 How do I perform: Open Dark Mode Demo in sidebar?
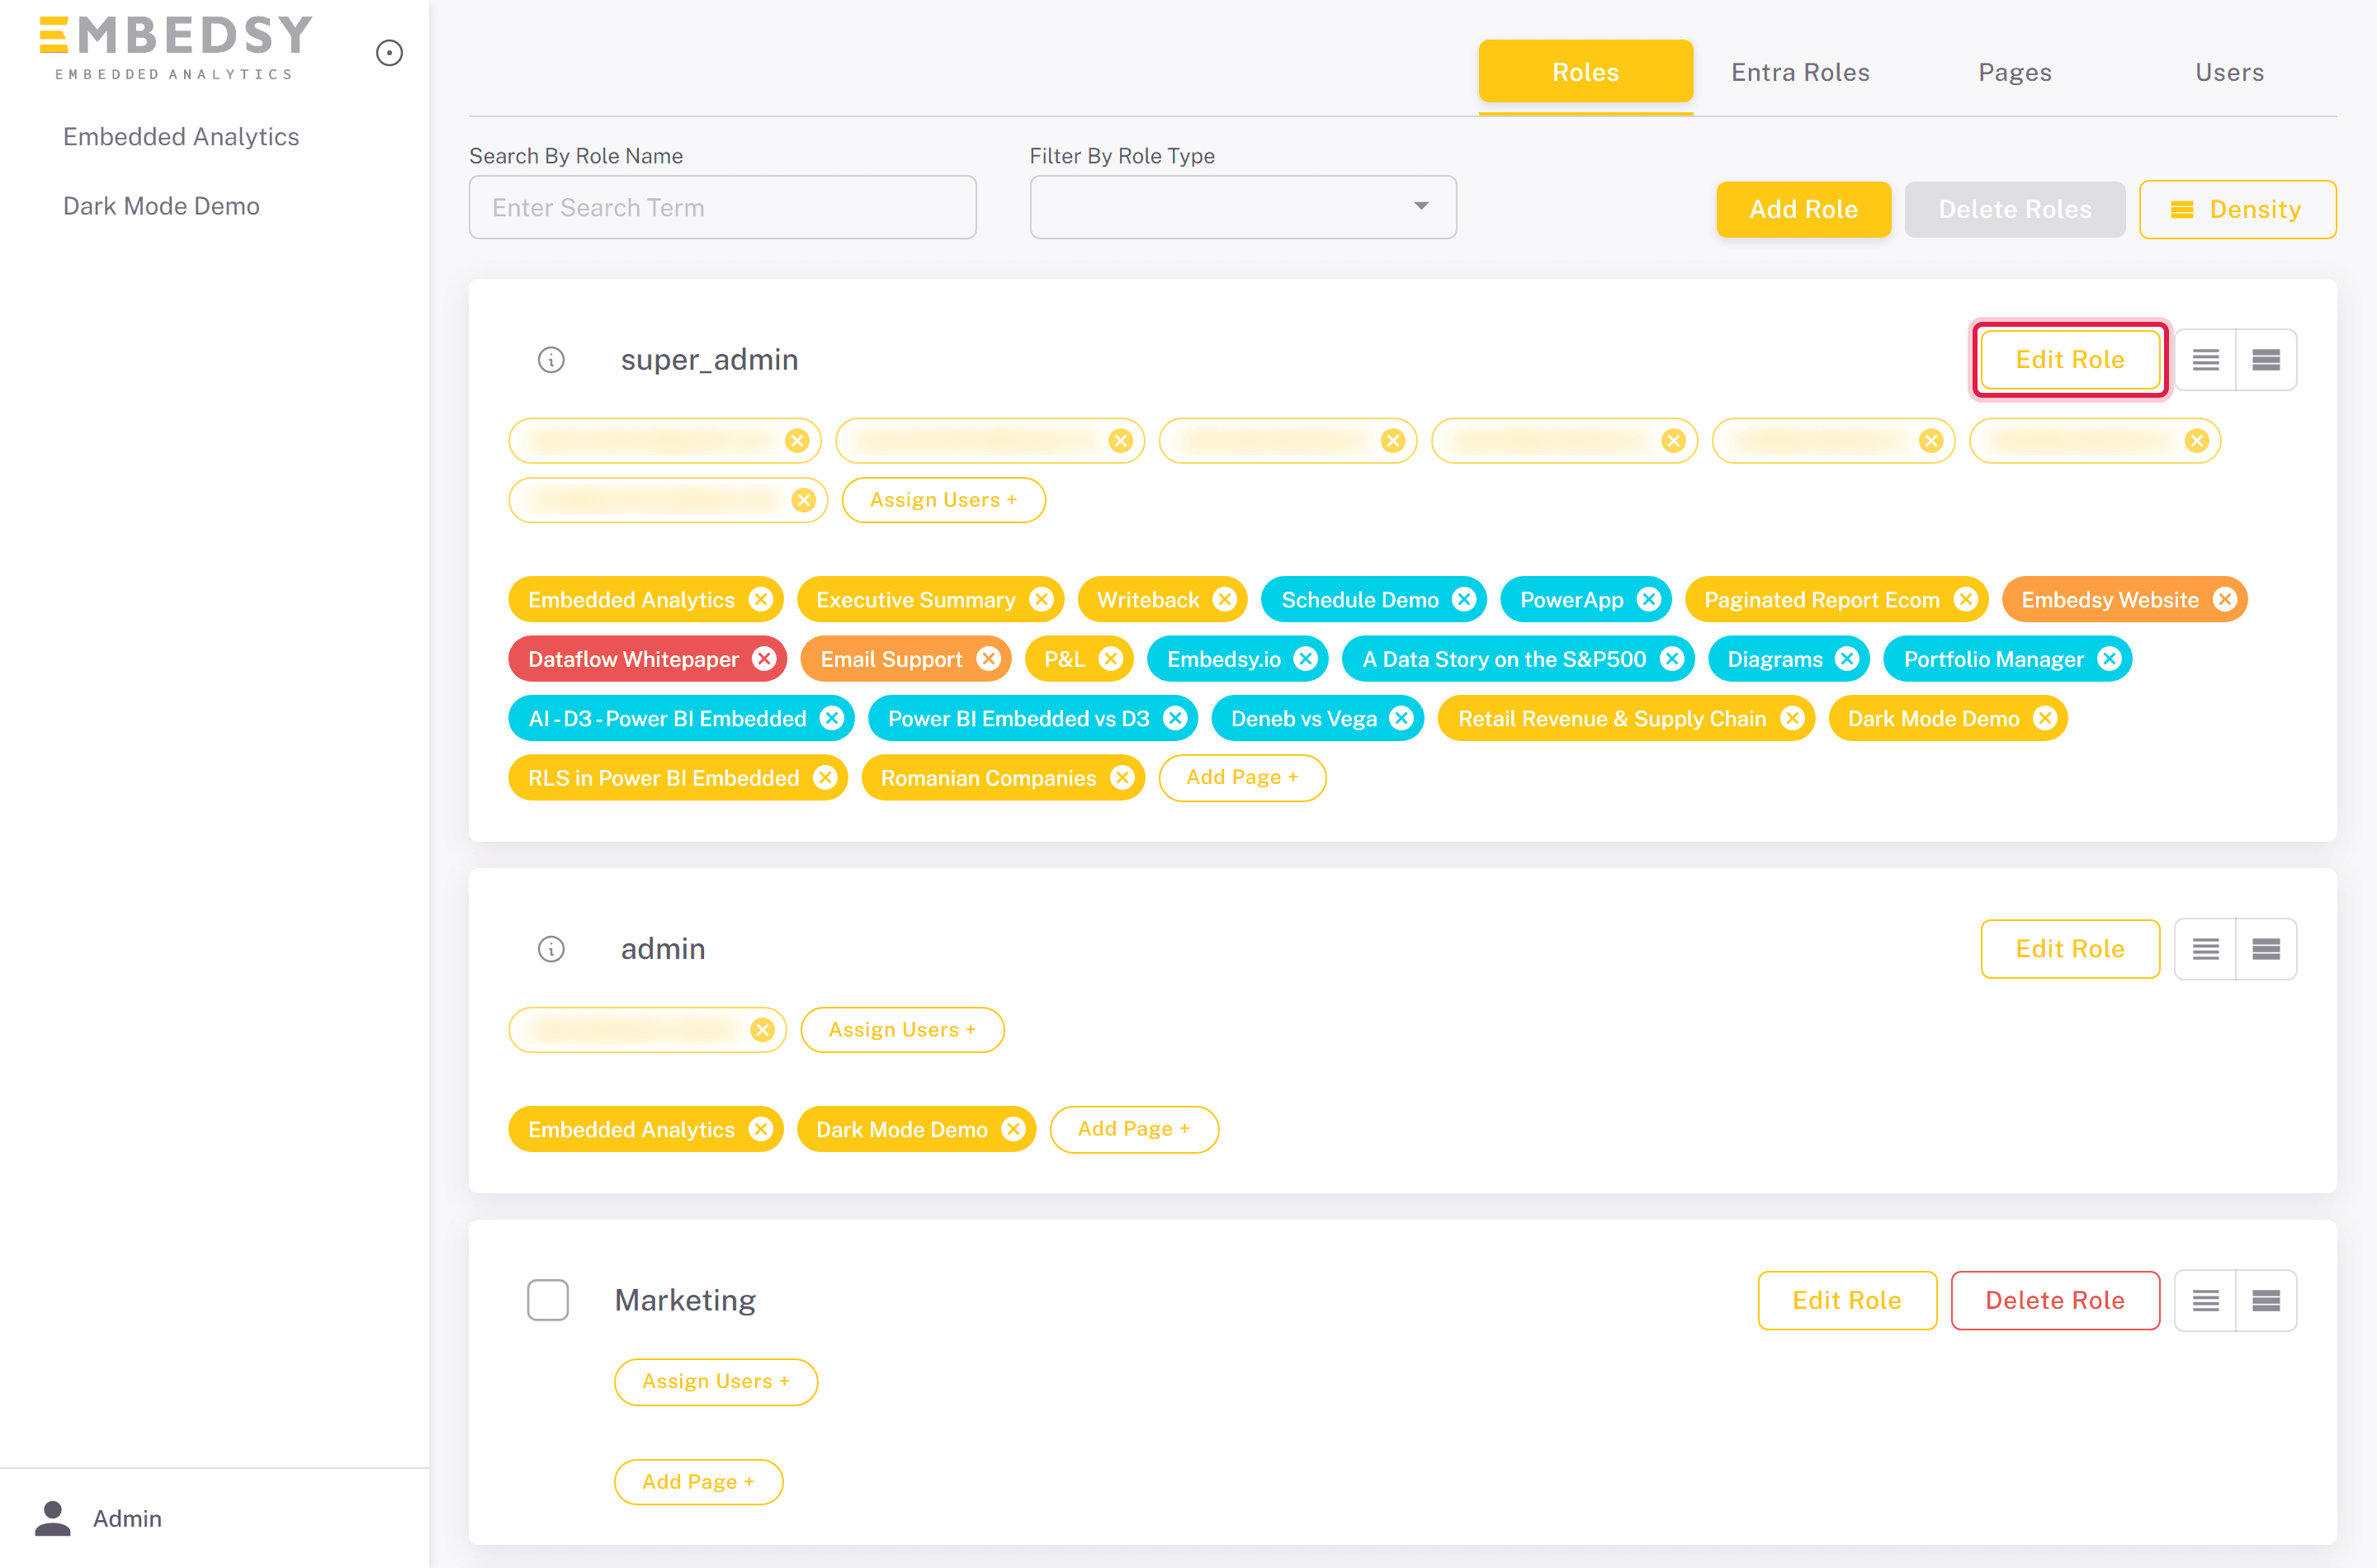click(x=161, y=206)
